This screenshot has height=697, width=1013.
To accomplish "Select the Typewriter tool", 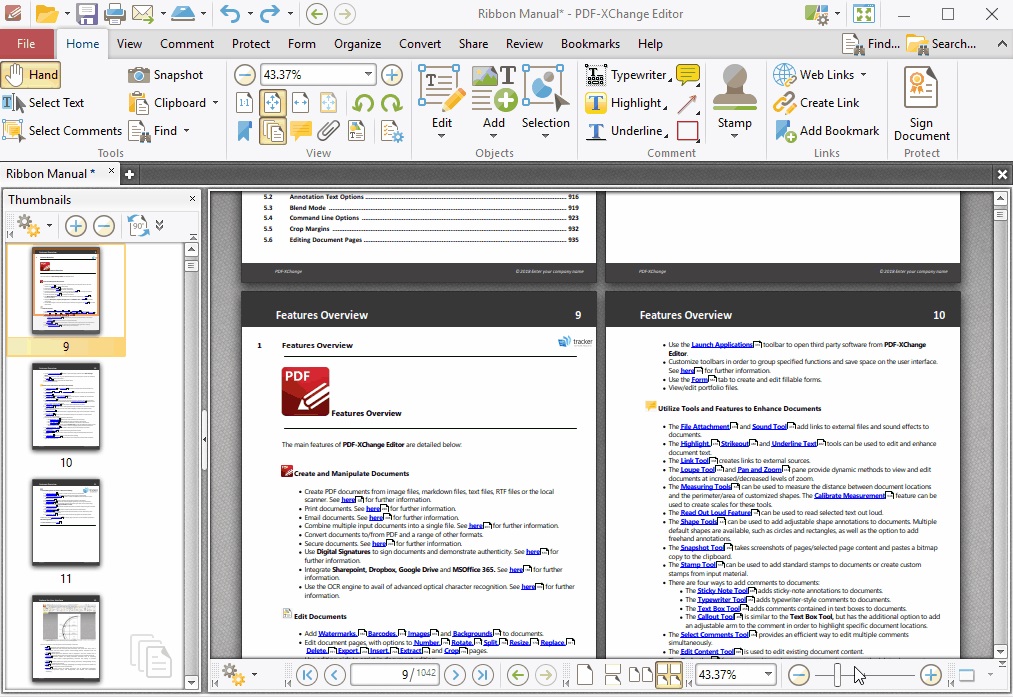I will (627, 75).
